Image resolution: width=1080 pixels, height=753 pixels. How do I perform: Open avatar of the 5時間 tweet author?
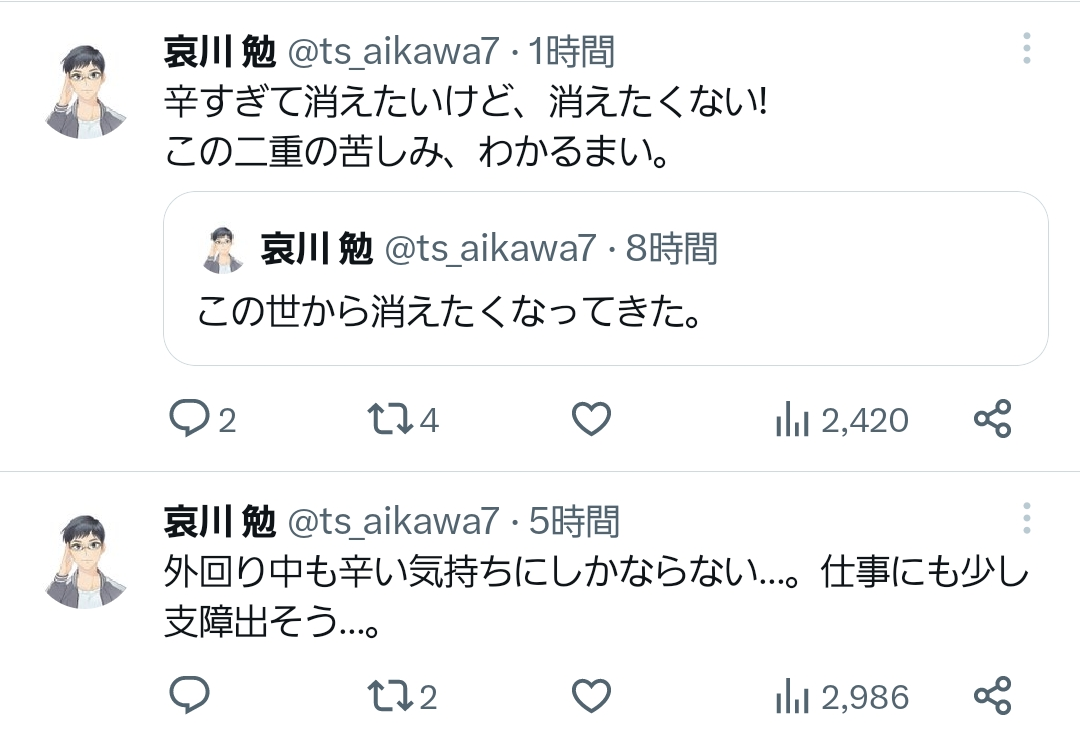pyautogui.click(x=86, y=561)
